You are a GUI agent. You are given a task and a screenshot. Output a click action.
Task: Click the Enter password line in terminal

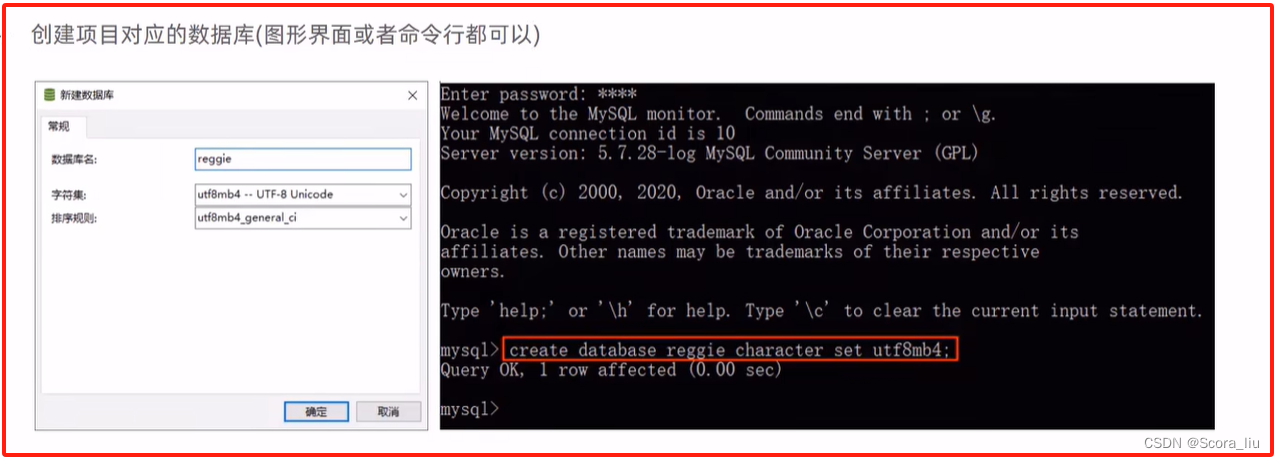click(539, 94)
